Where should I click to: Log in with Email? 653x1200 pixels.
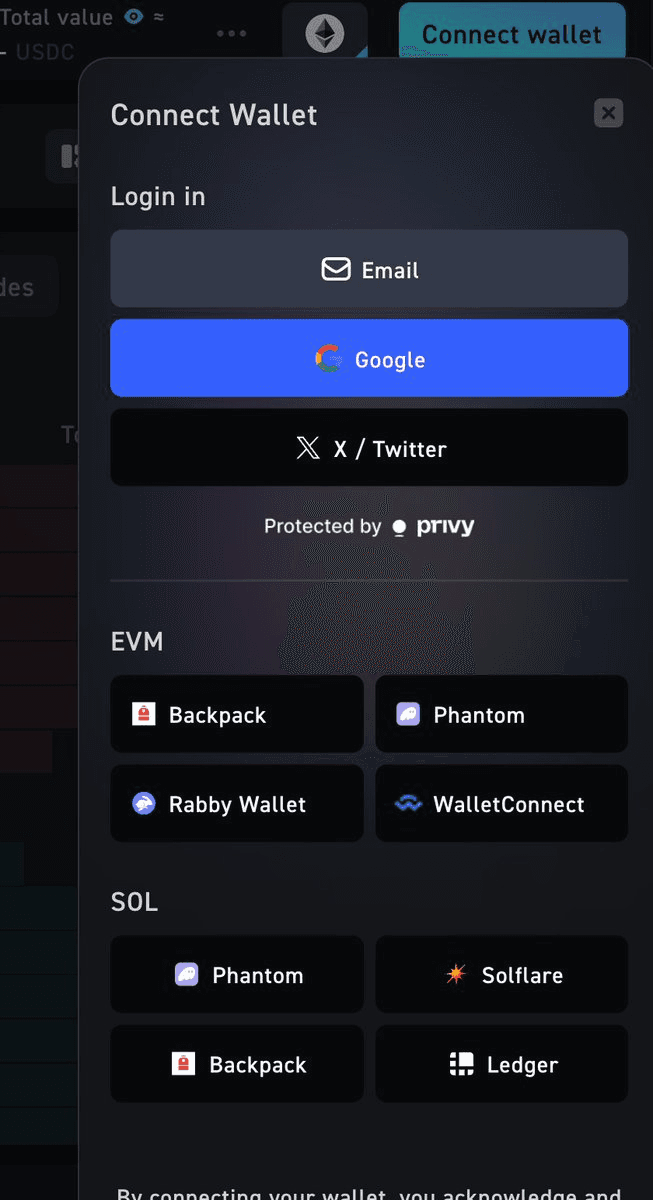[369, 268]
